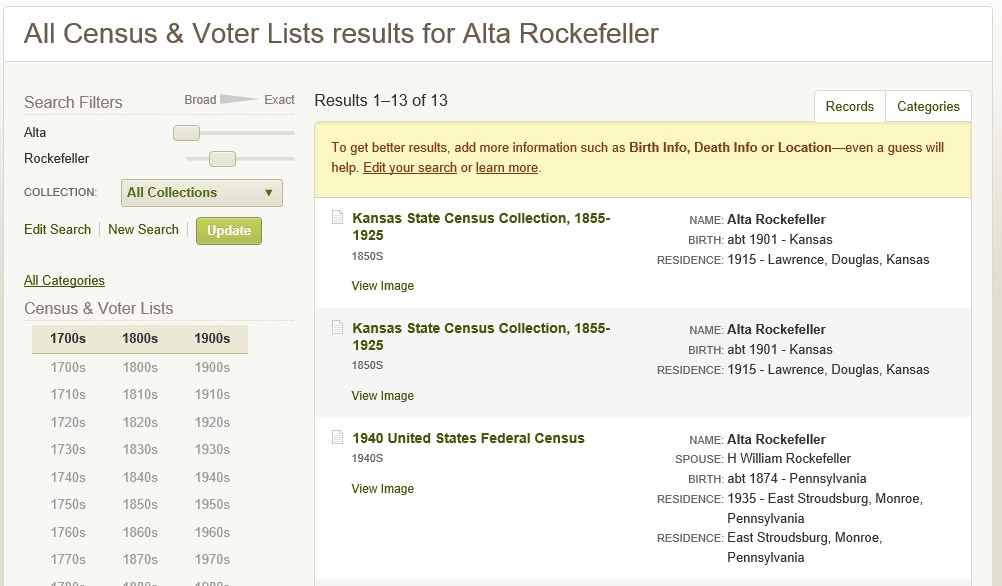This screenshot has width=1002, height=586.
Task: Click document icon beside first Kansas State Census result
Action: click(x=337, y=217)
